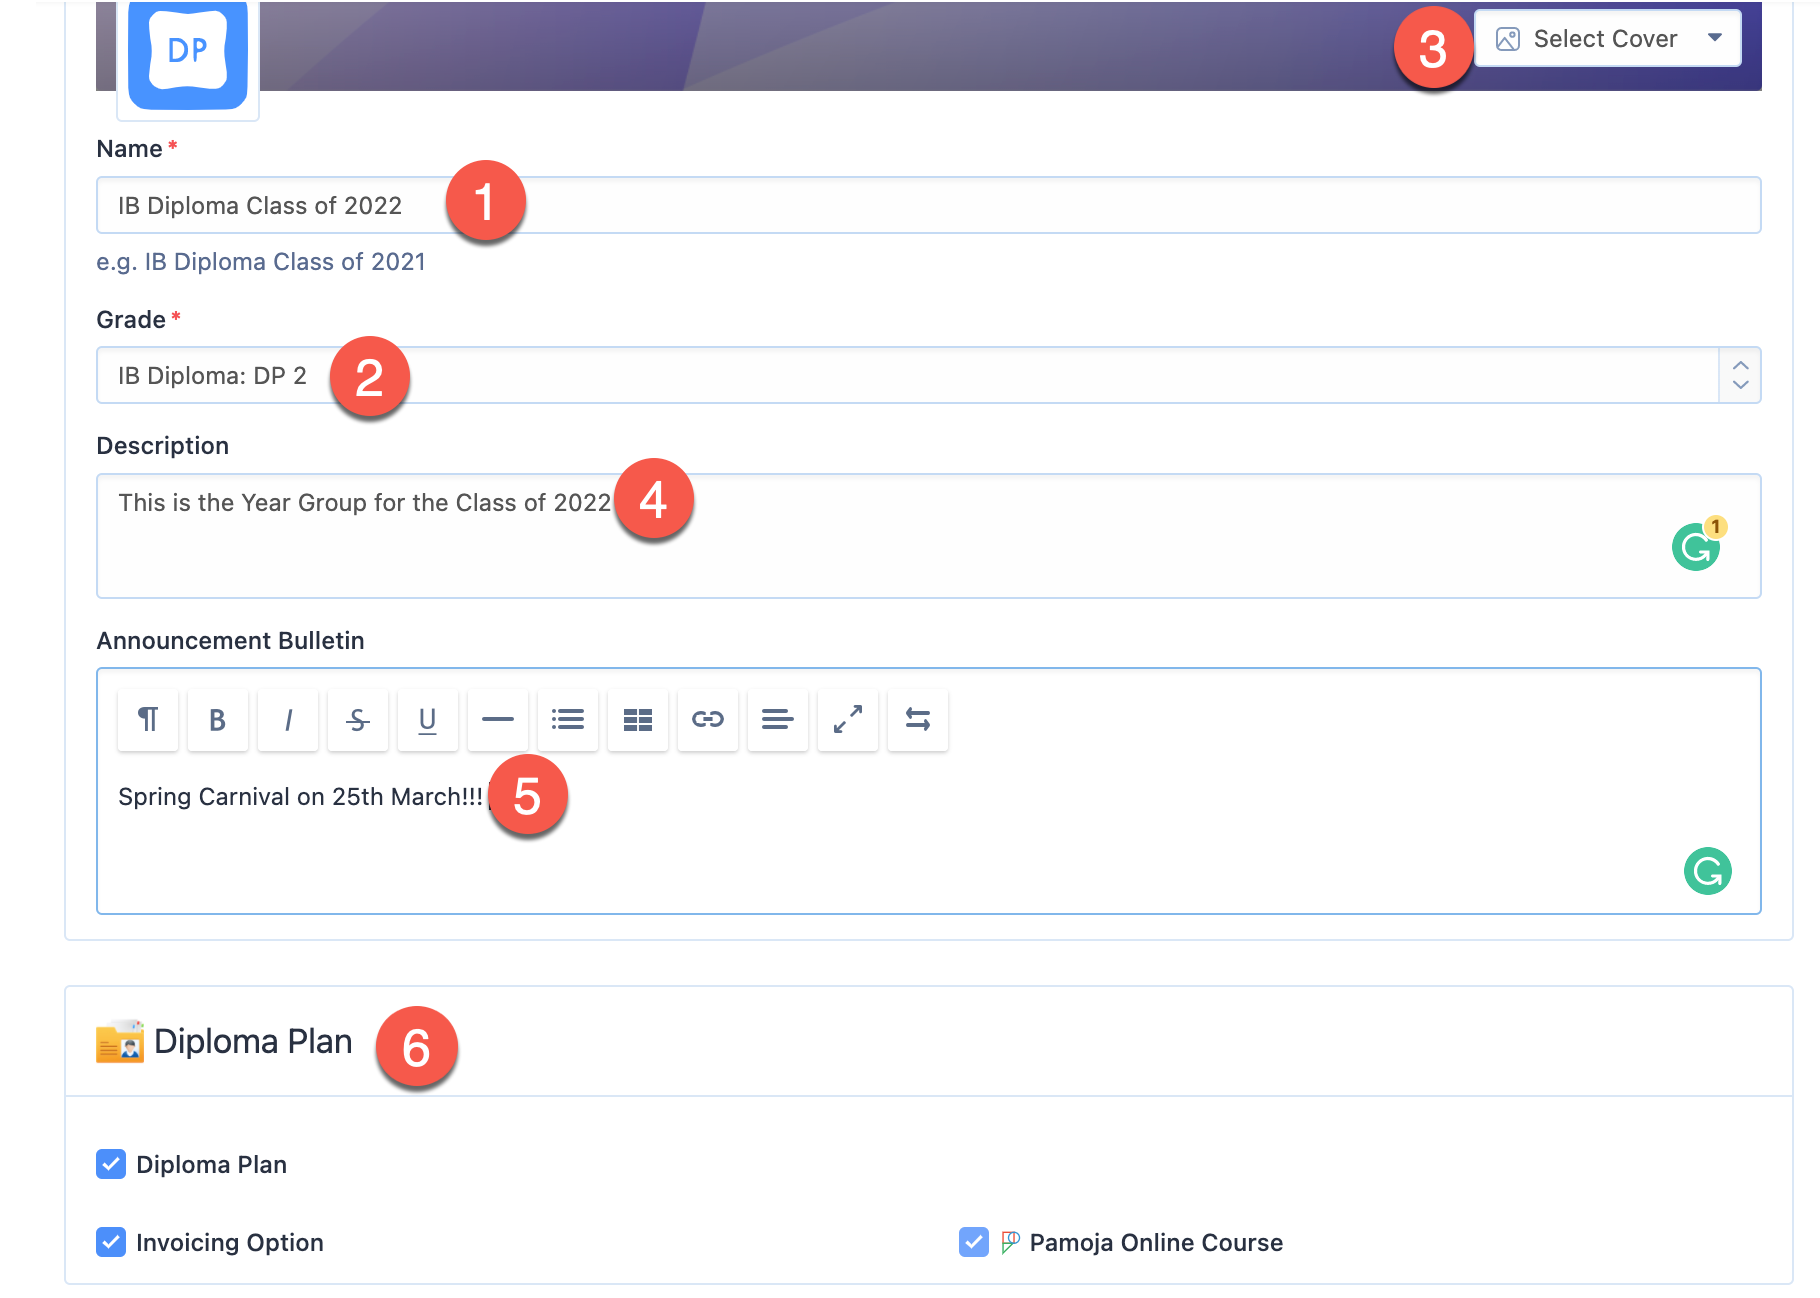Apply strikethrough formatting
Screen dimensions: 1820x1298
tap(358, 720)
